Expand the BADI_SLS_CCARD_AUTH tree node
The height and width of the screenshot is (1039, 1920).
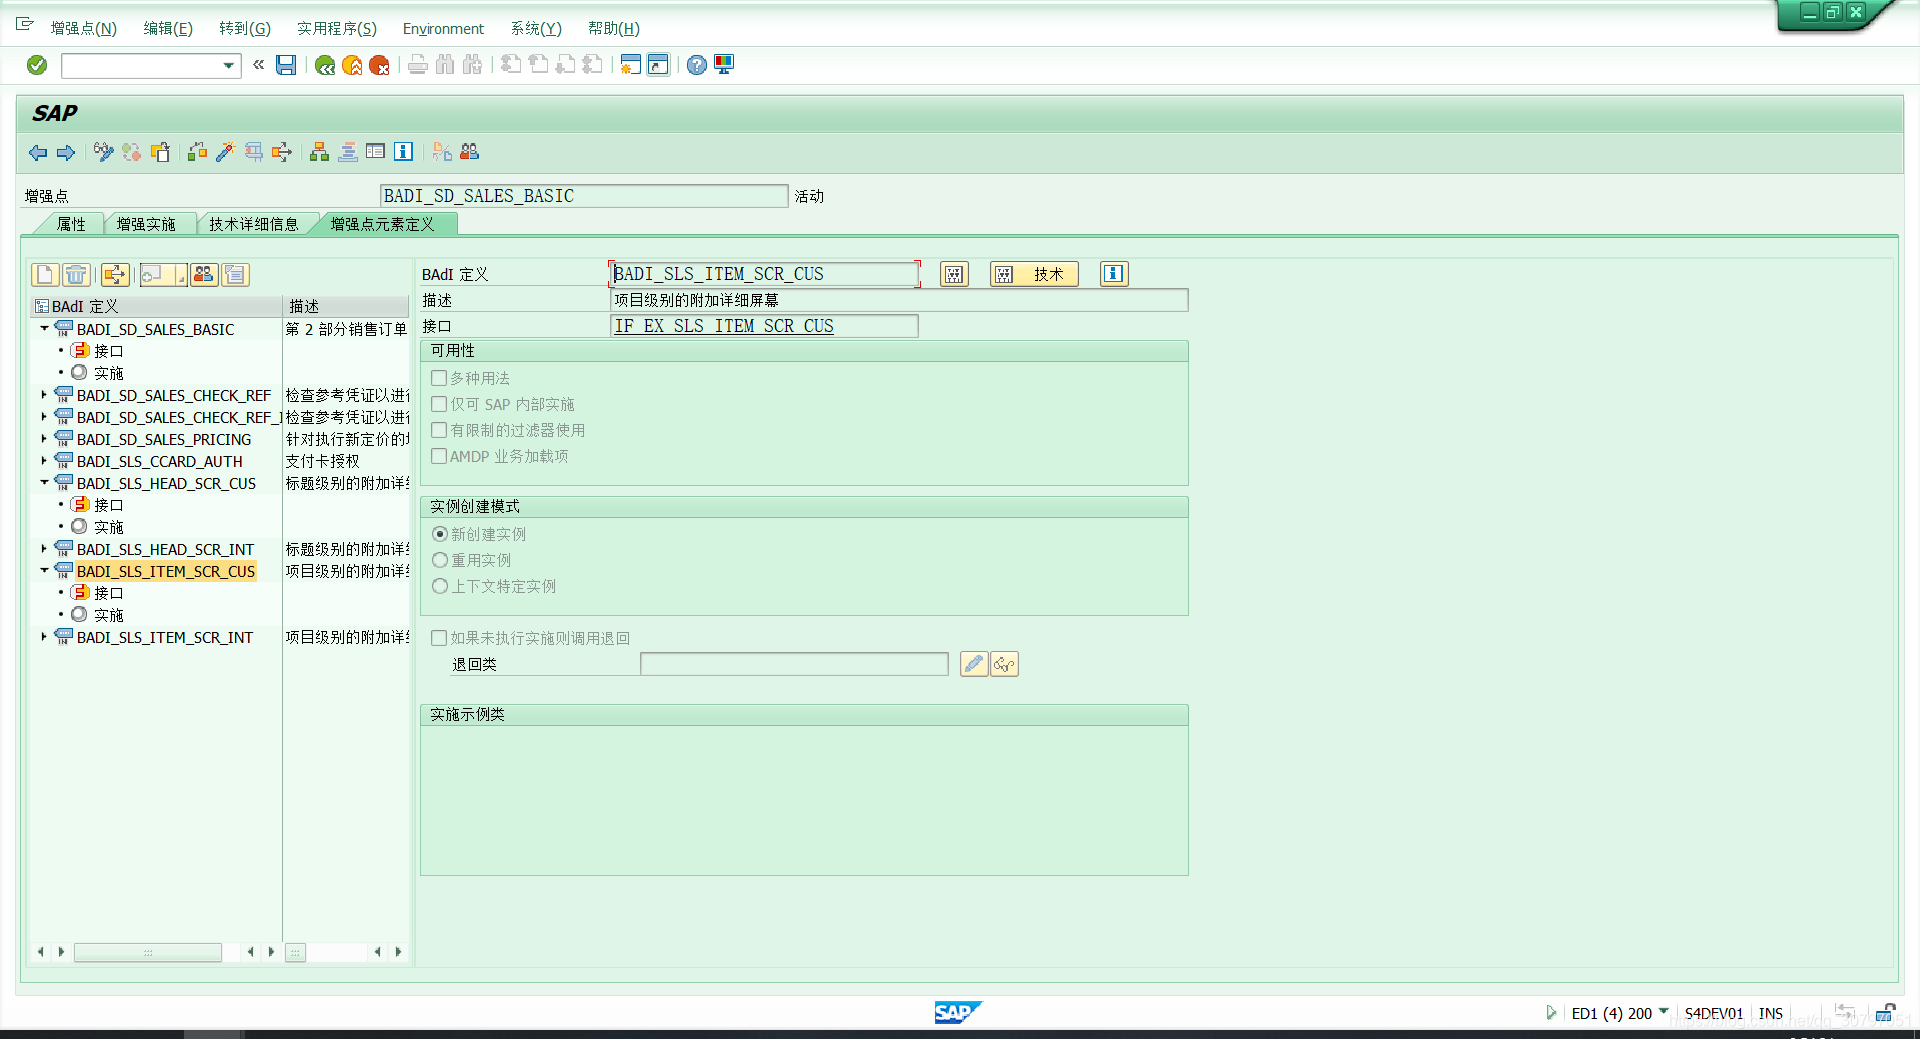(44, 461)
